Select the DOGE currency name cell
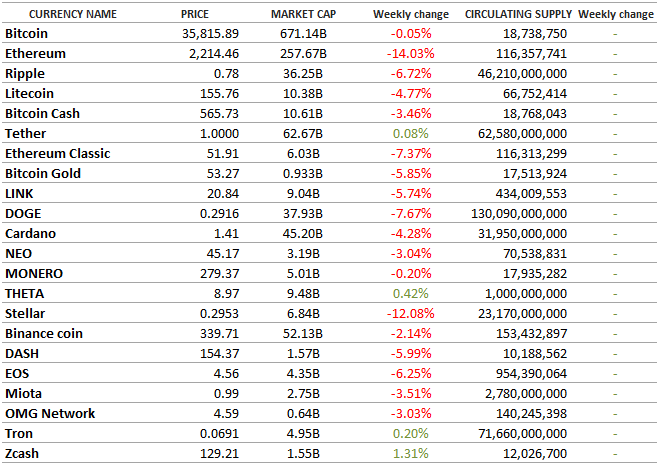 (23, 214)
